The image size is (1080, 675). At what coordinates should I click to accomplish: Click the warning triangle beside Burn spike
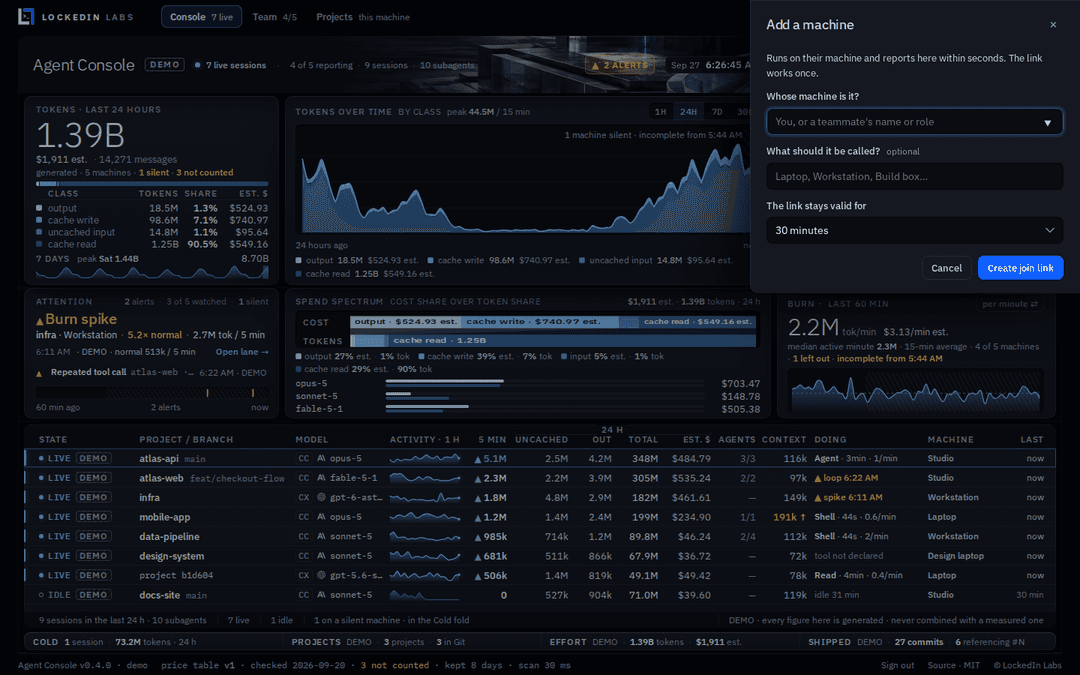(40, 320)
